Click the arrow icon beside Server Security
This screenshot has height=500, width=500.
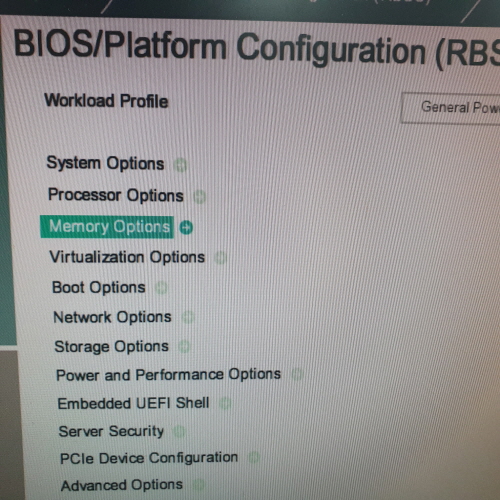pos(179,432)
